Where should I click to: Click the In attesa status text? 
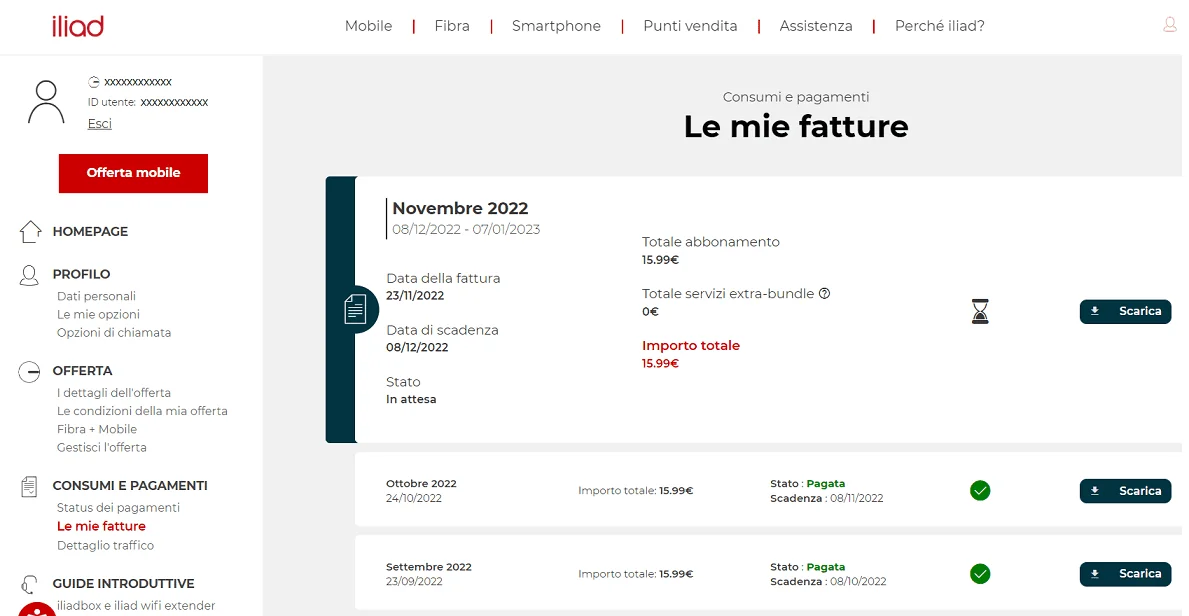(411, 399)
